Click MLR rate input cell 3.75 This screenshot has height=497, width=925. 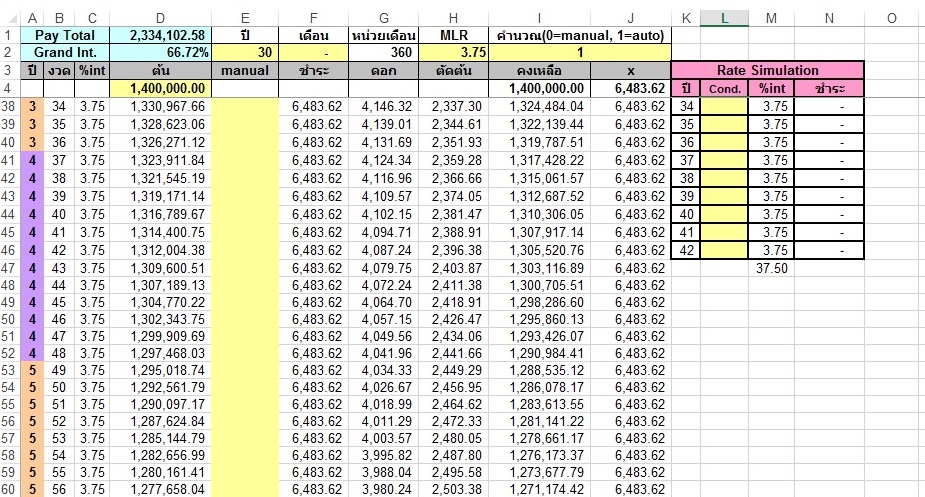click(x=454, y=53)
